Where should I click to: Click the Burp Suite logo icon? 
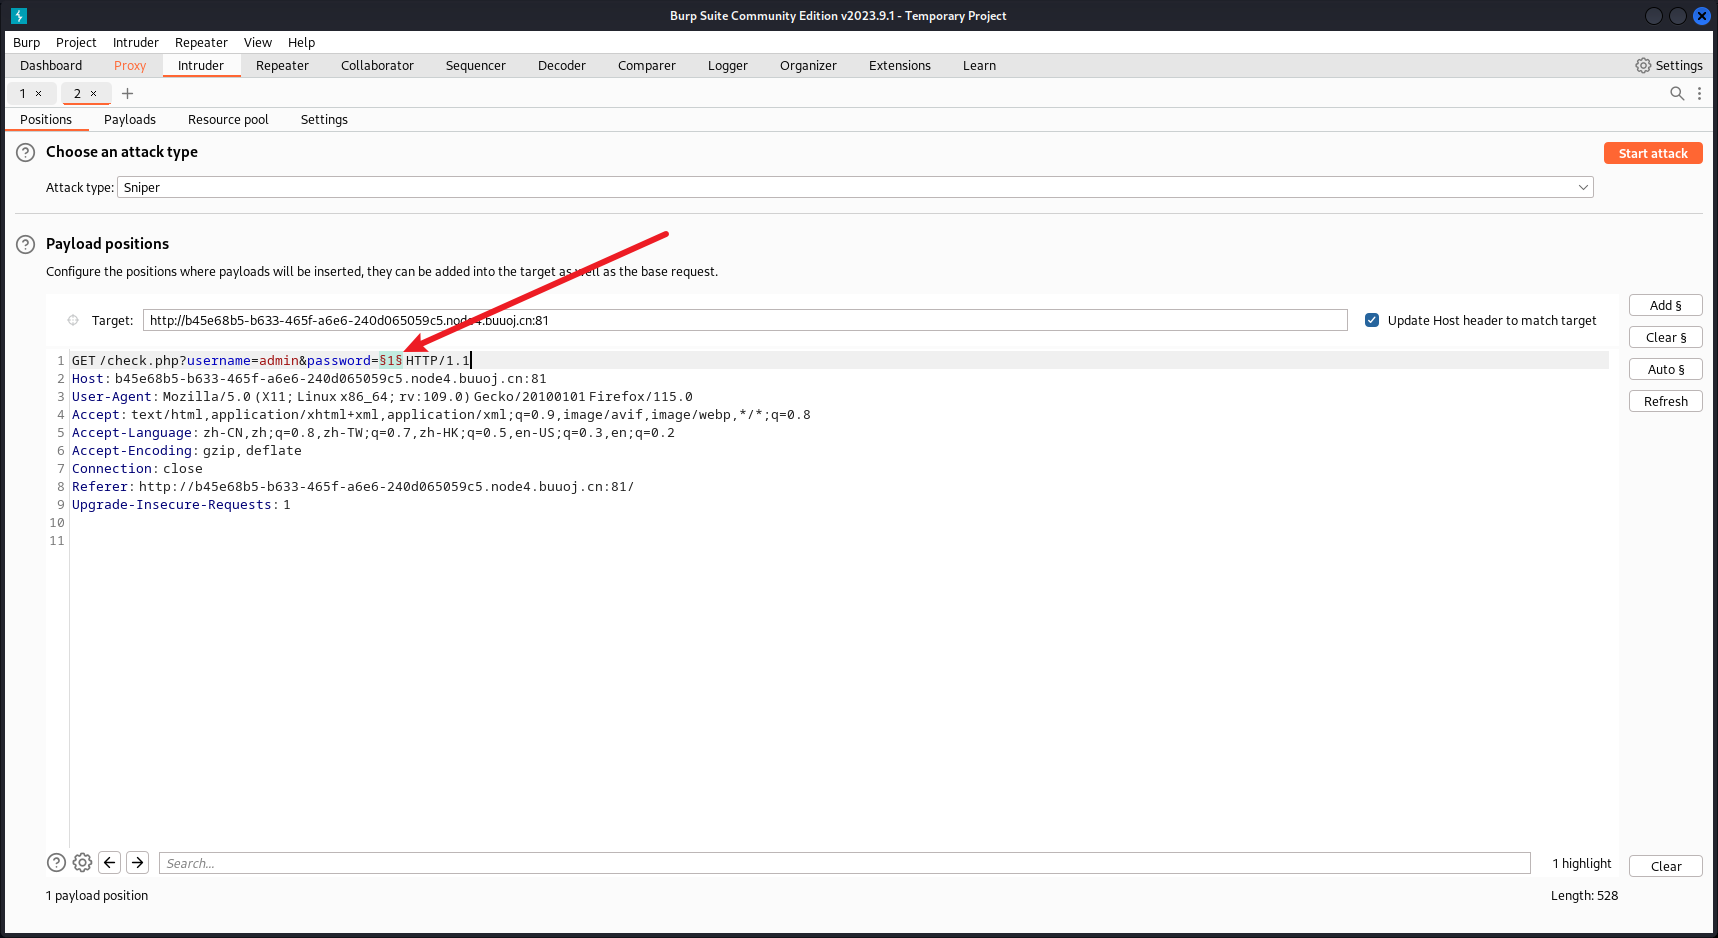coord(19,16)
